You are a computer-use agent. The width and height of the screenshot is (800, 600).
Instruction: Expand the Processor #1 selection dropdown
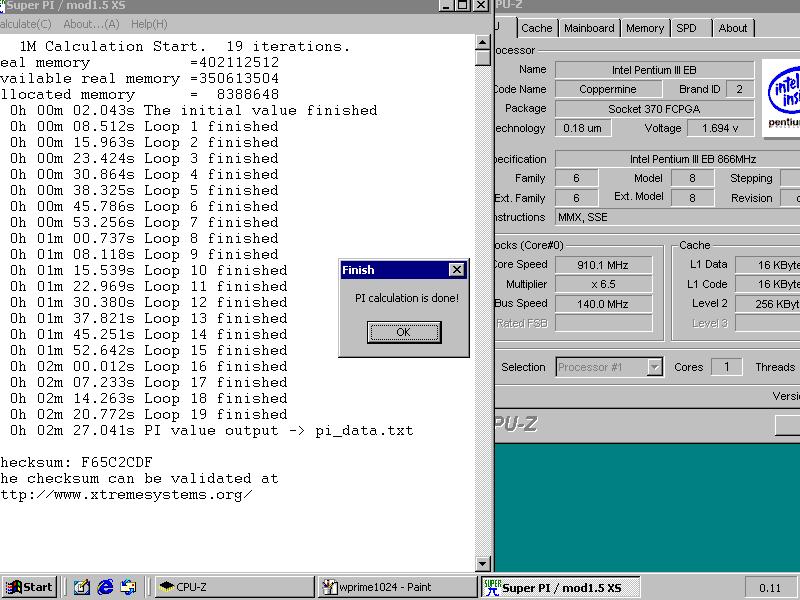tap(655, 367)
